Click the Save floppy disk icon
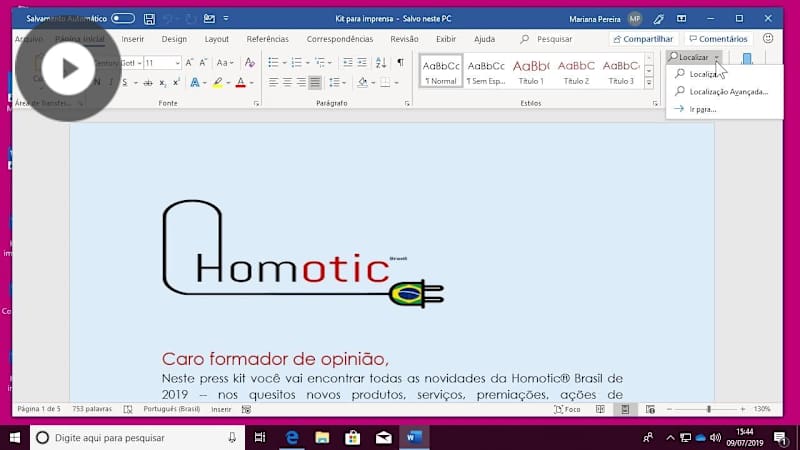The image size is (800, 450). pos(149,19)
